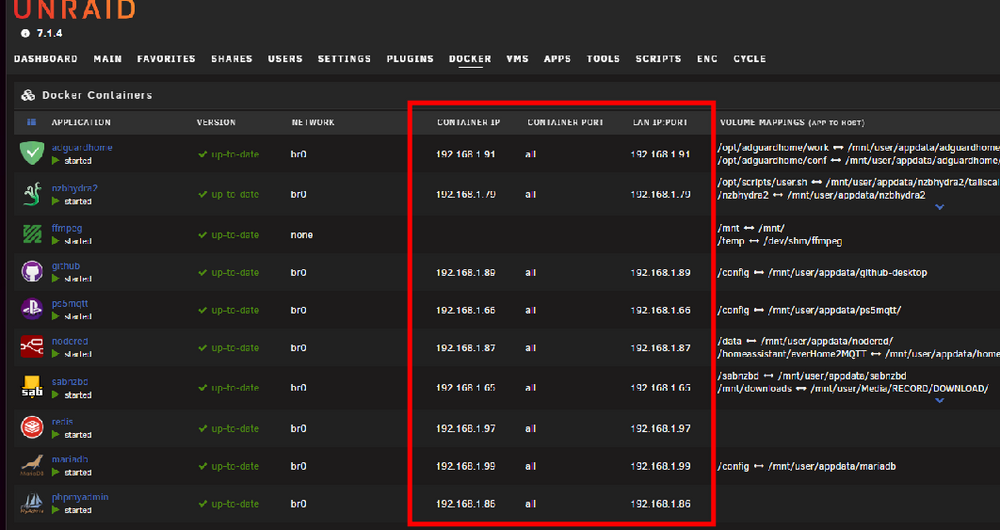Open the github container link
This screenshot has width=1000, height=530.
(66, 266)
